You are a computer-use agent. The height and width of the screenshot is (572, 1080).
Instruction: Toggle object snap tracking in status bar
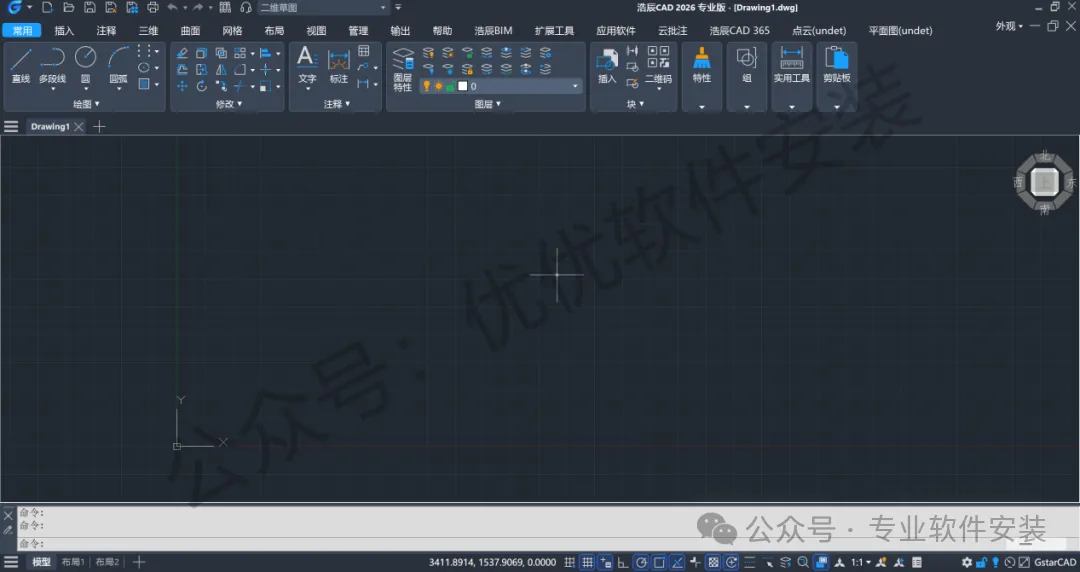click(x=677, y=562)
